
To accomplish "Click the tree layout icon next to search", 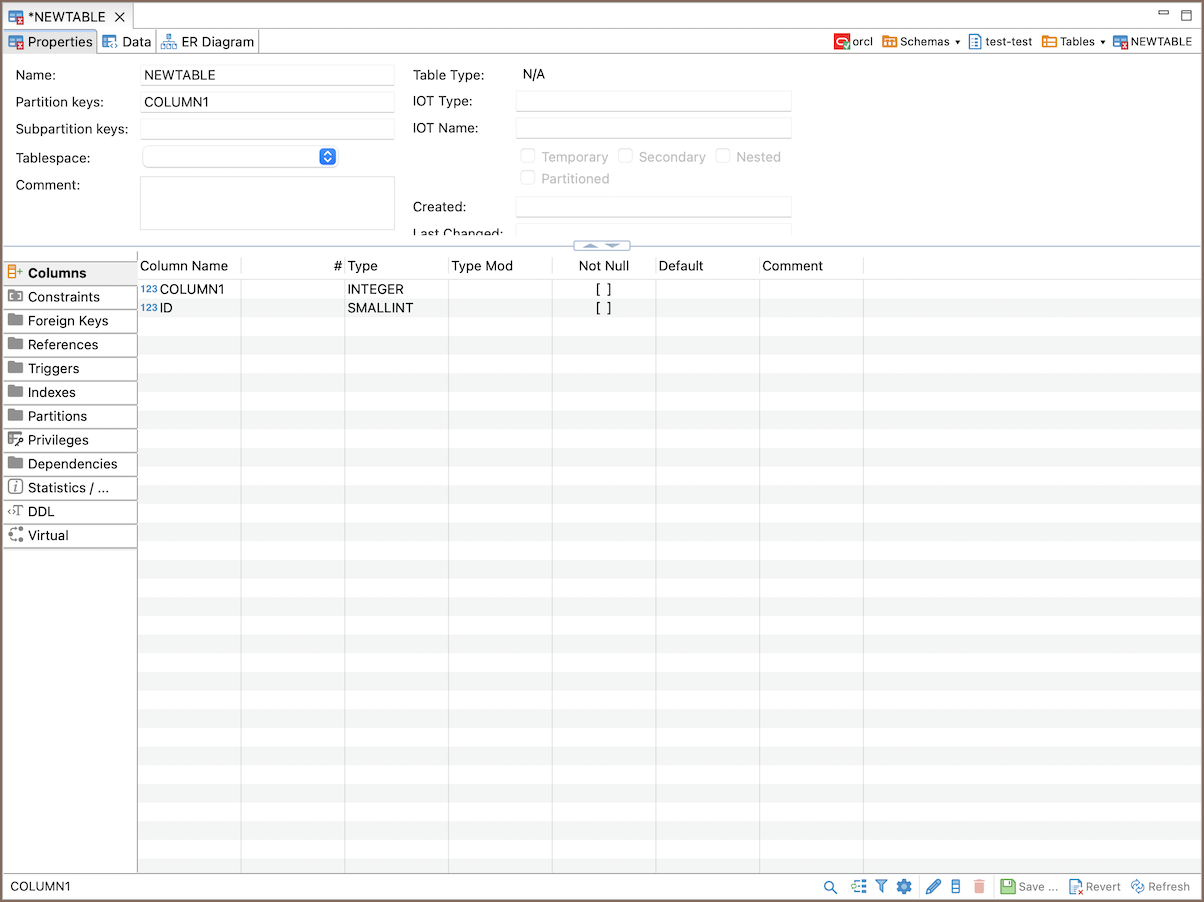I will [858, 887].
